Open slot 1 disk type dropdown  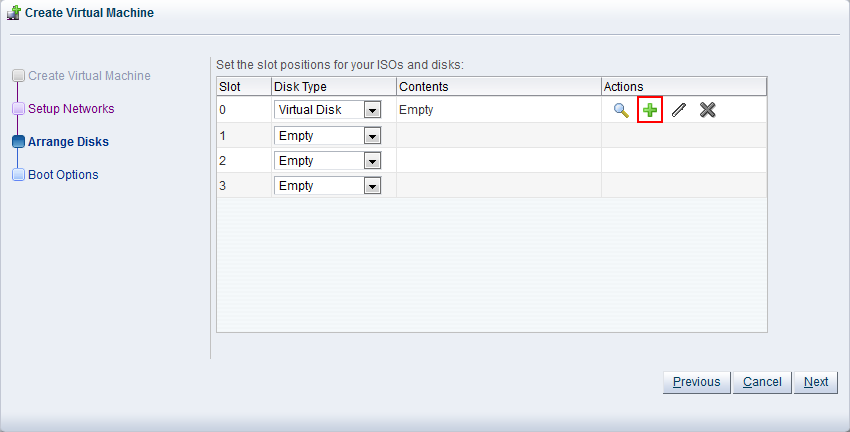(374, 135)
